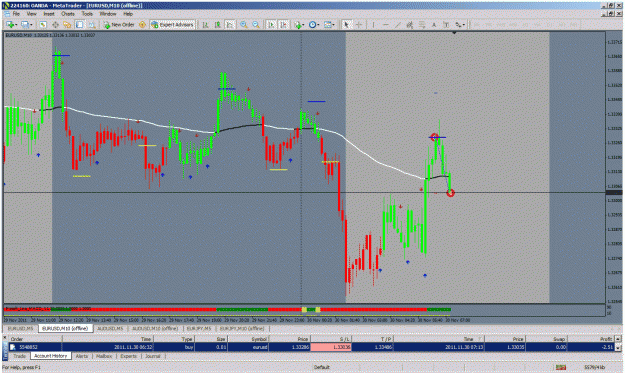
Task: Click the New Chart toolbar icon
Action: point(10,25)
